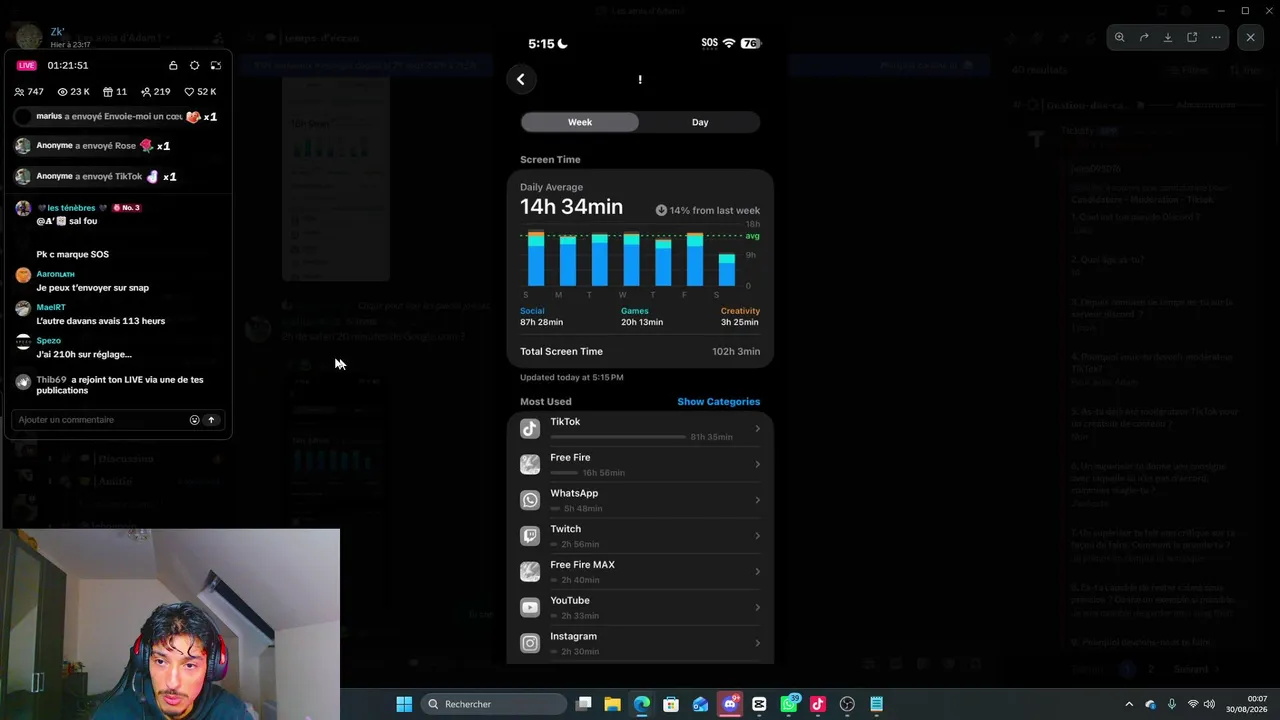The width and height of the screenshot is (1280, 720).
Task: Click the 219 new followers count
Action: click(x=155, y=92)
